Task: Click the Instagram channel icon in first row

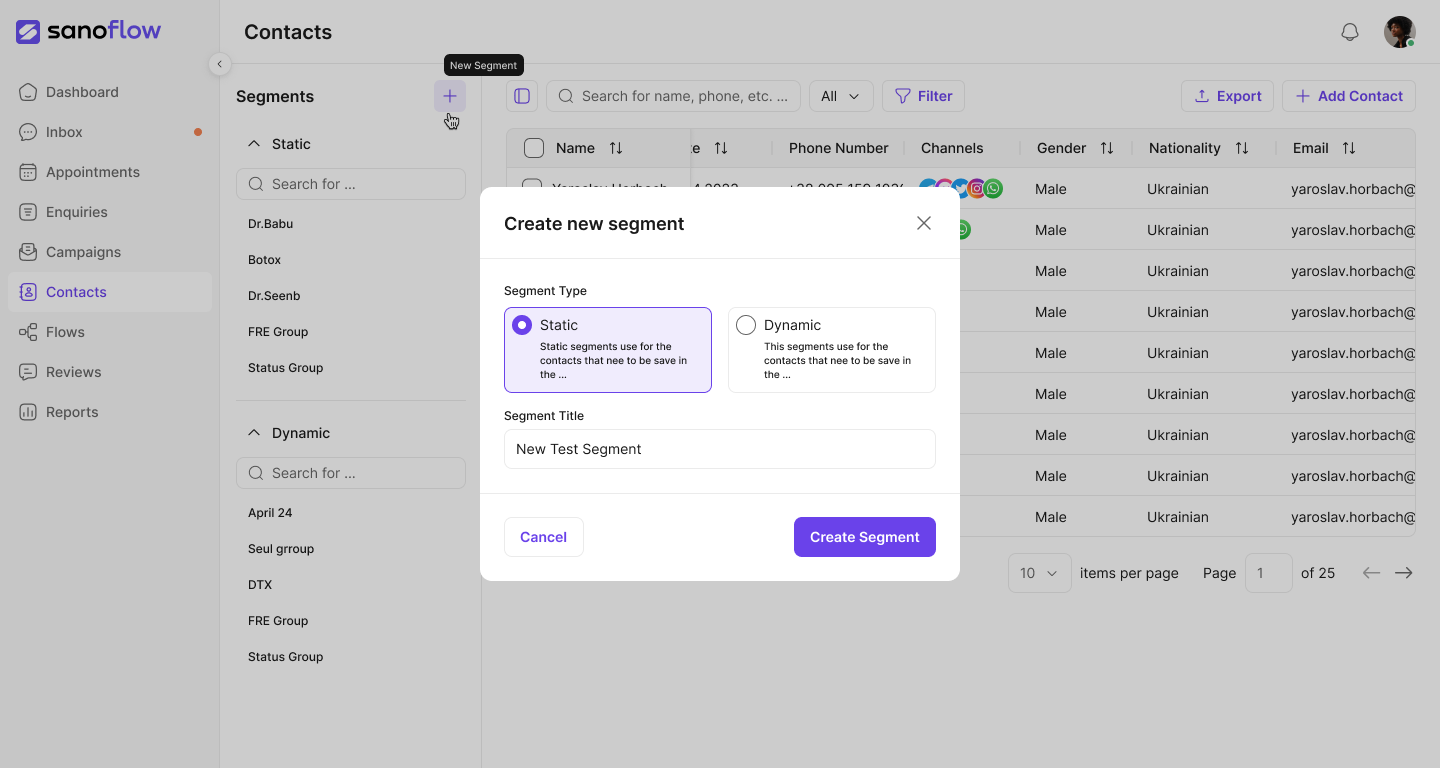Action: (977, 188)
